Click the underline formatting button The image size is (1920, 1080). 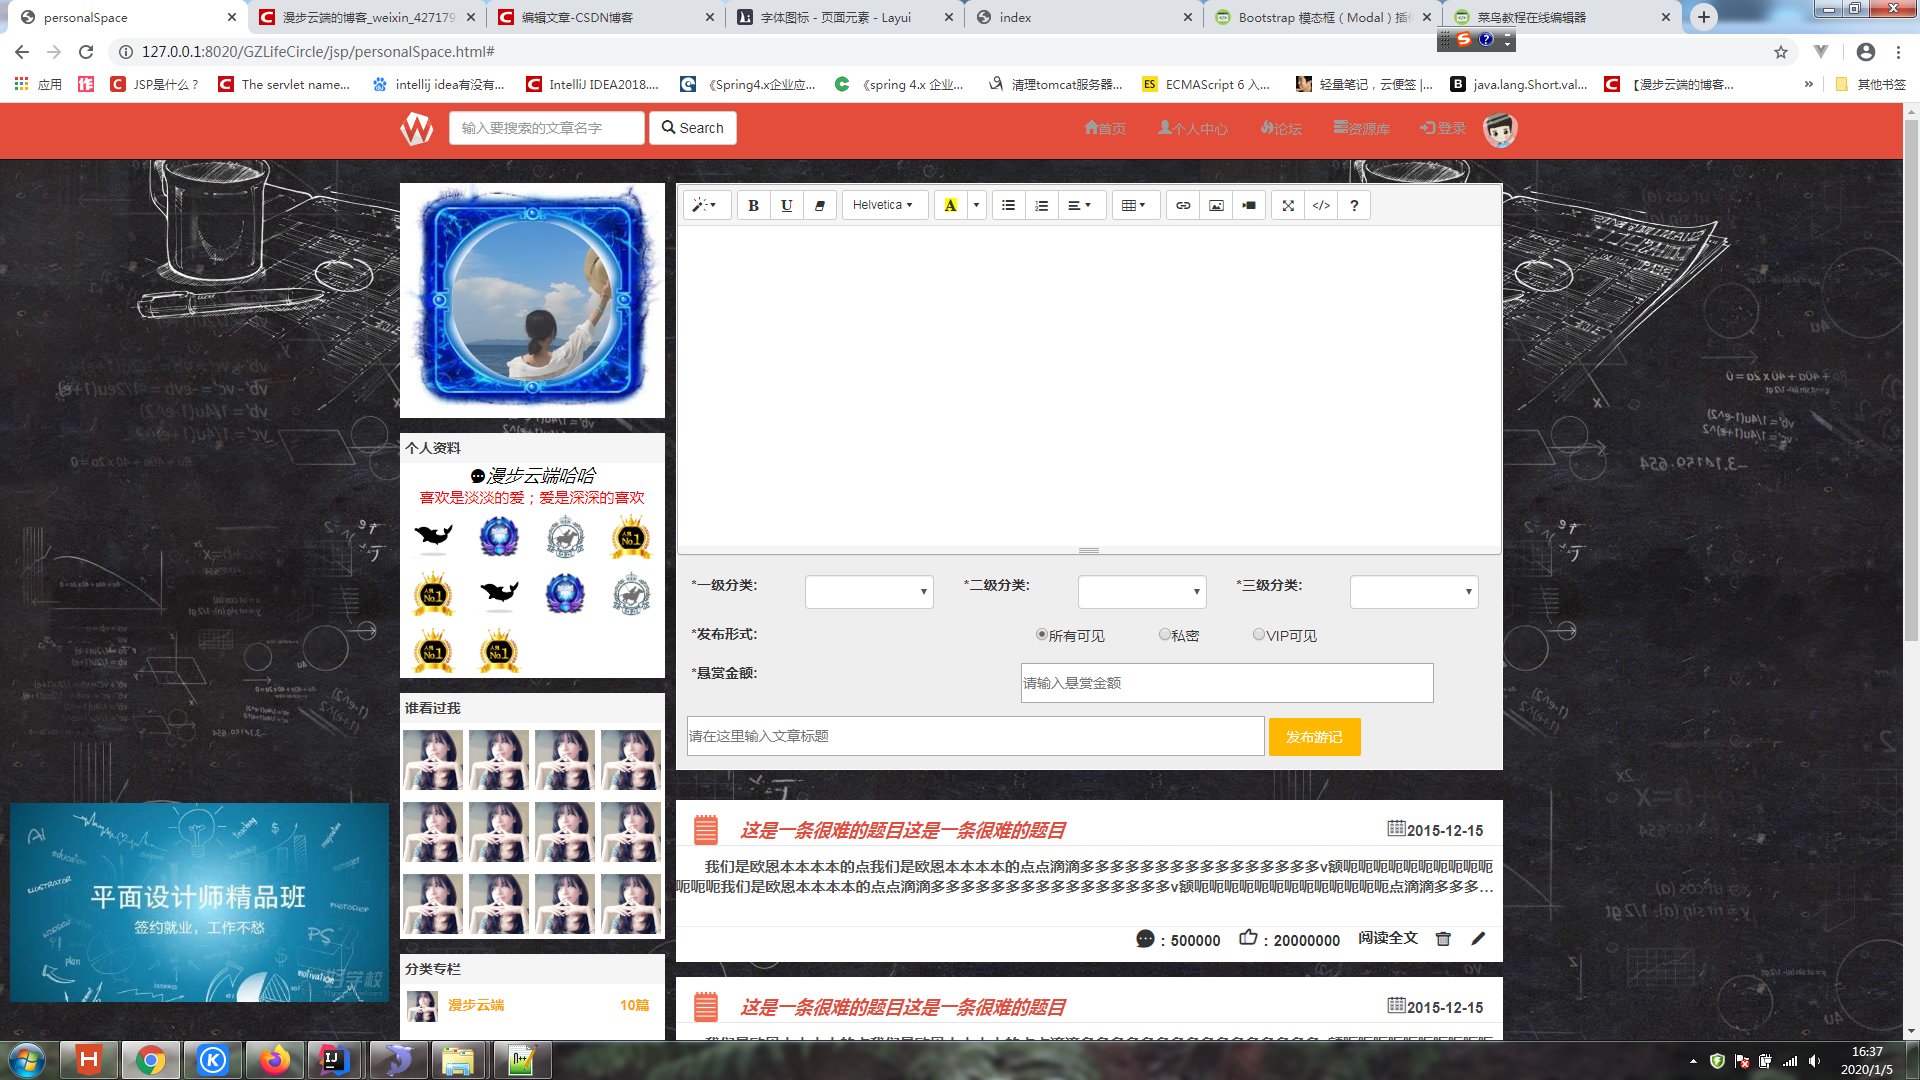(786, 206)
